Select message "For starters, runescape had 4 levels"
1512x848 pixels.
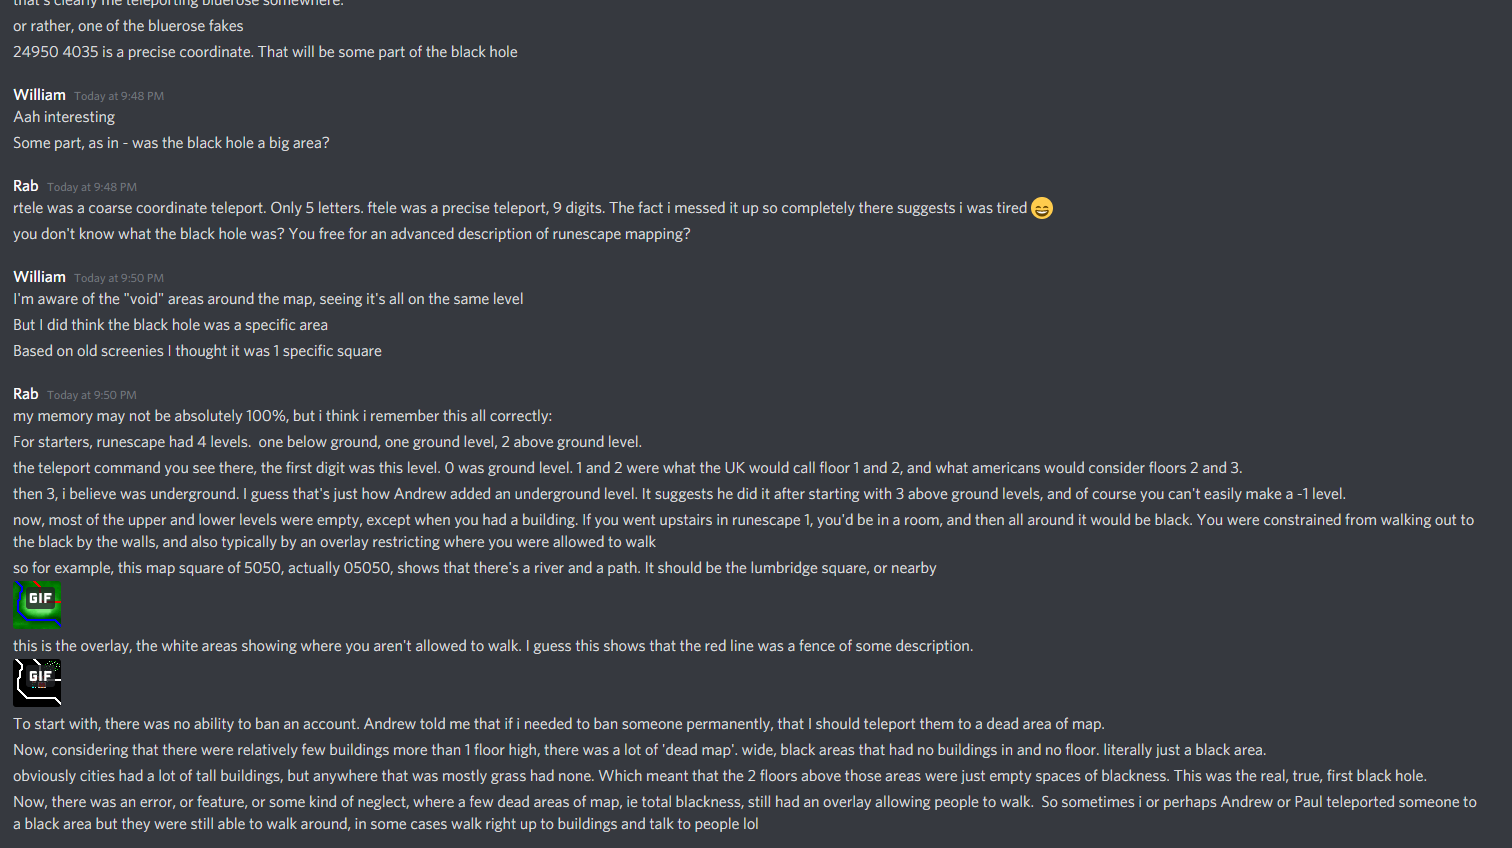(327, 442)
